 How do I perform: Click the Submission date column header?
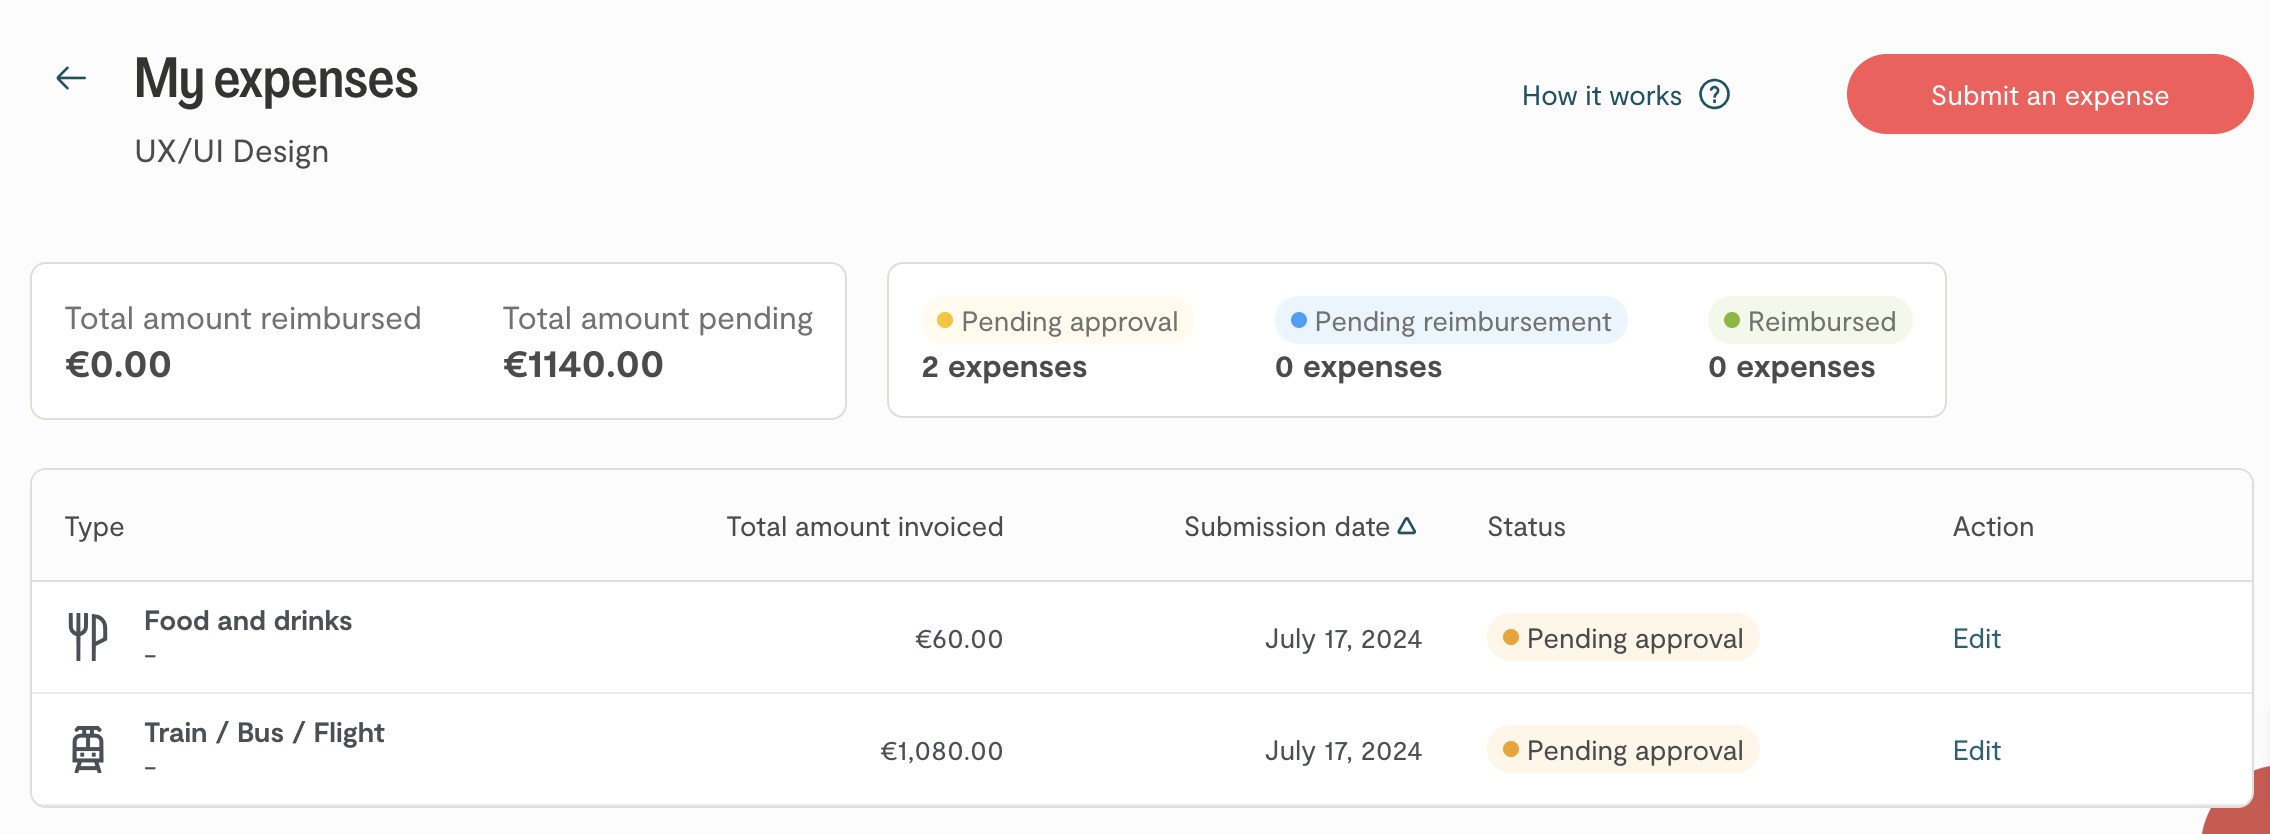click(x=1286, y=527)
